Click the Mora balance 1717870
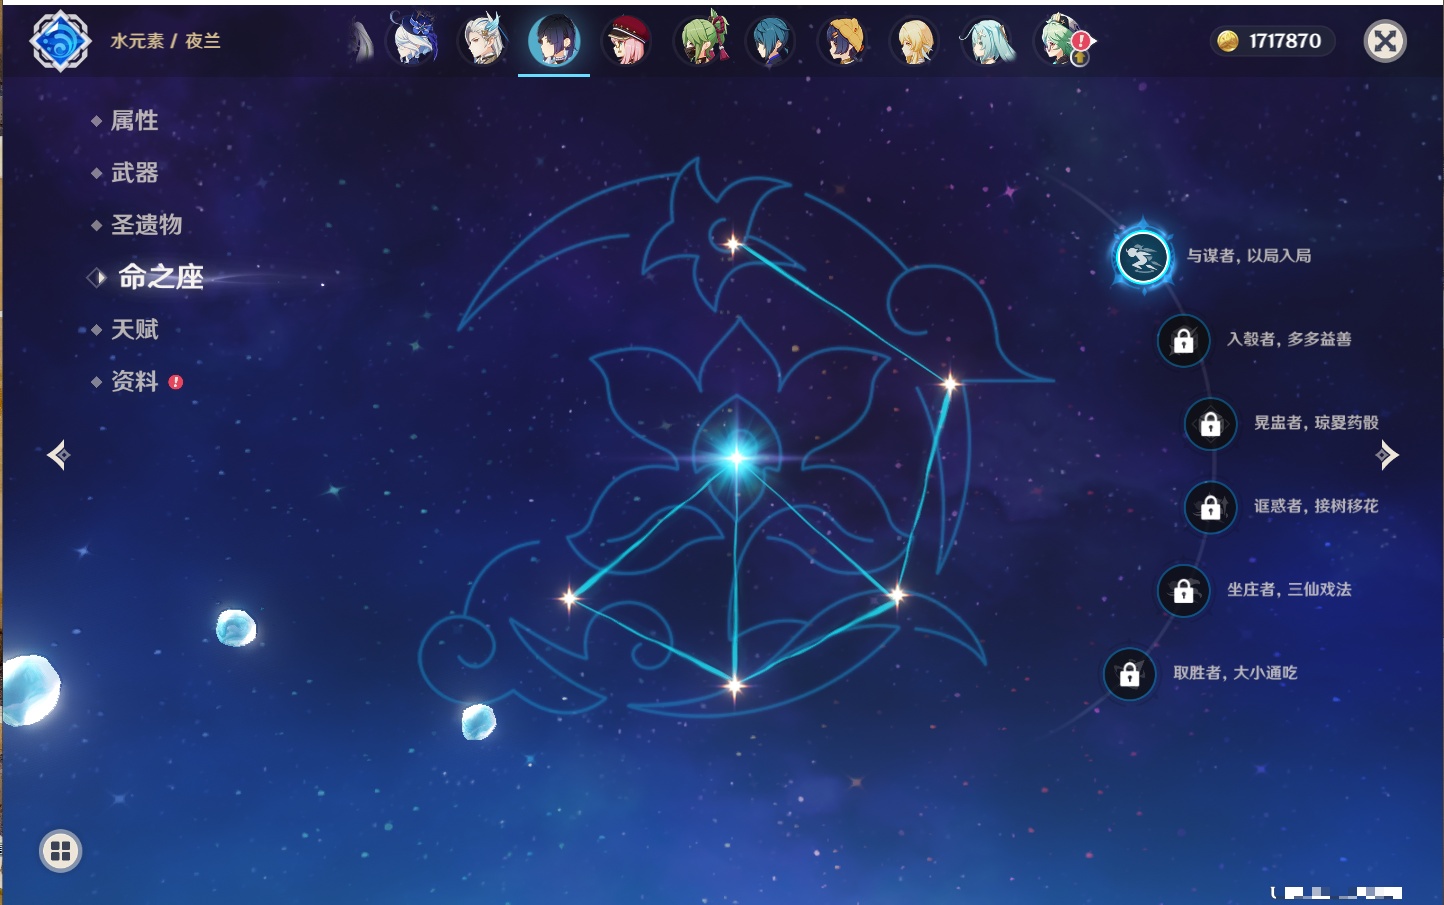This screenshot has height=905, width=1444. (1285, 41)
